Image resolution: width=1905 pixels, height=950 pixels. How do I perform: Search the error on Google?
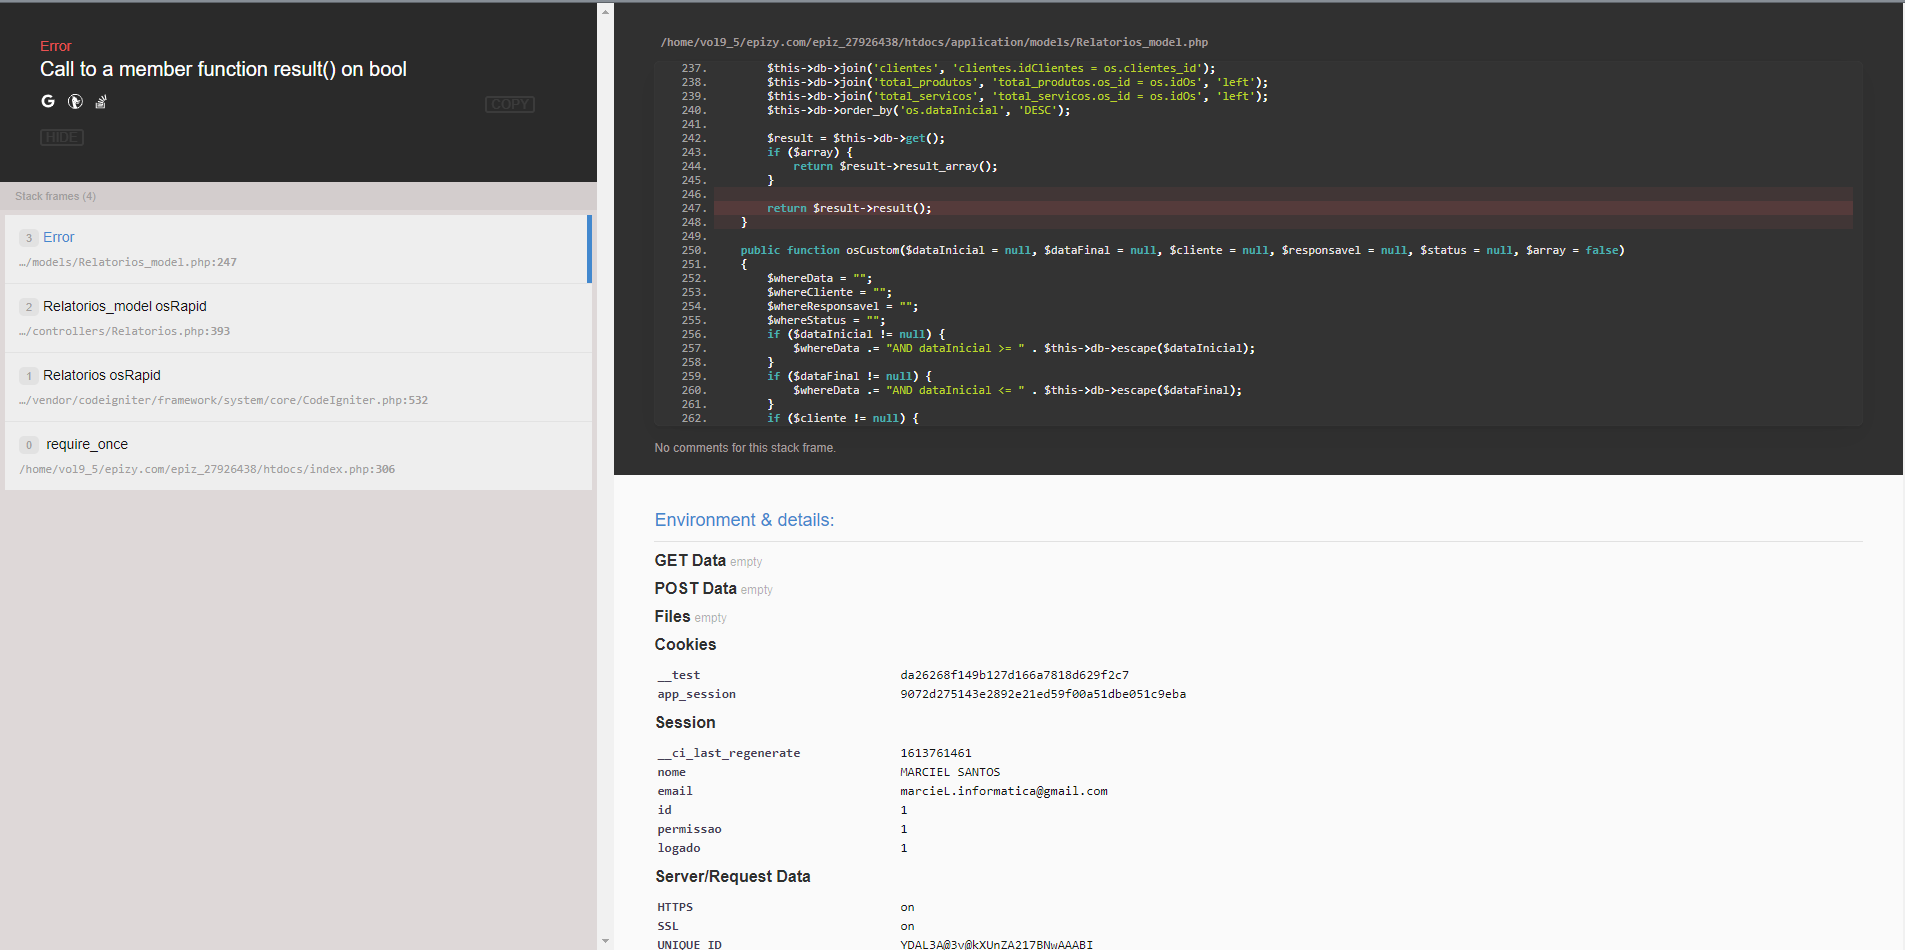47,101
